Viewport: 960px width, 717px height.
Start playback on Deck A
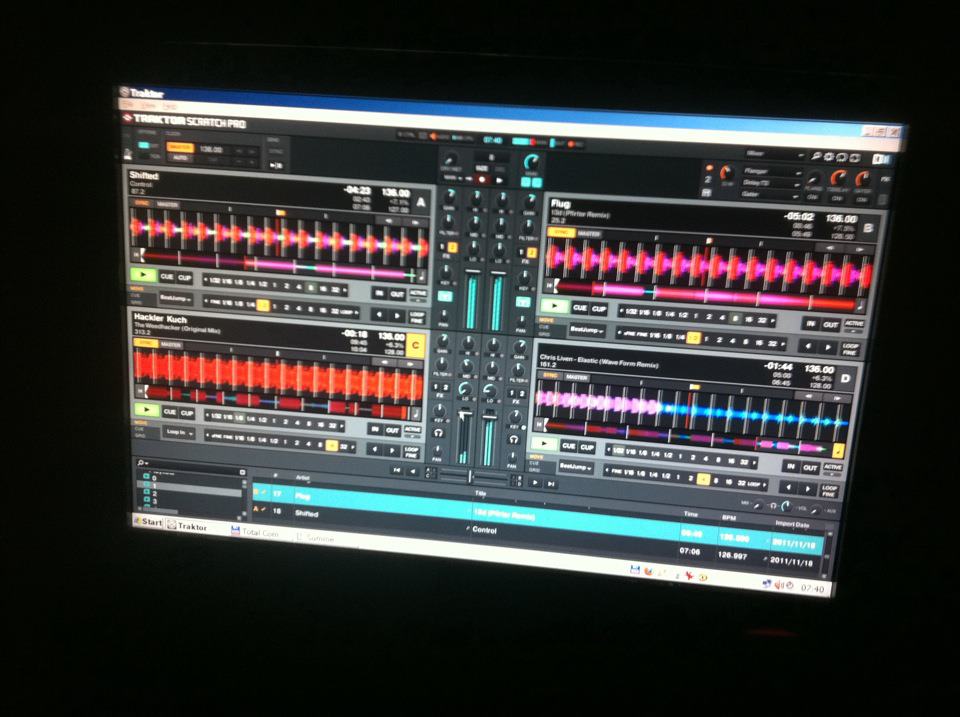pyautogui.click(x=143, y=275)
